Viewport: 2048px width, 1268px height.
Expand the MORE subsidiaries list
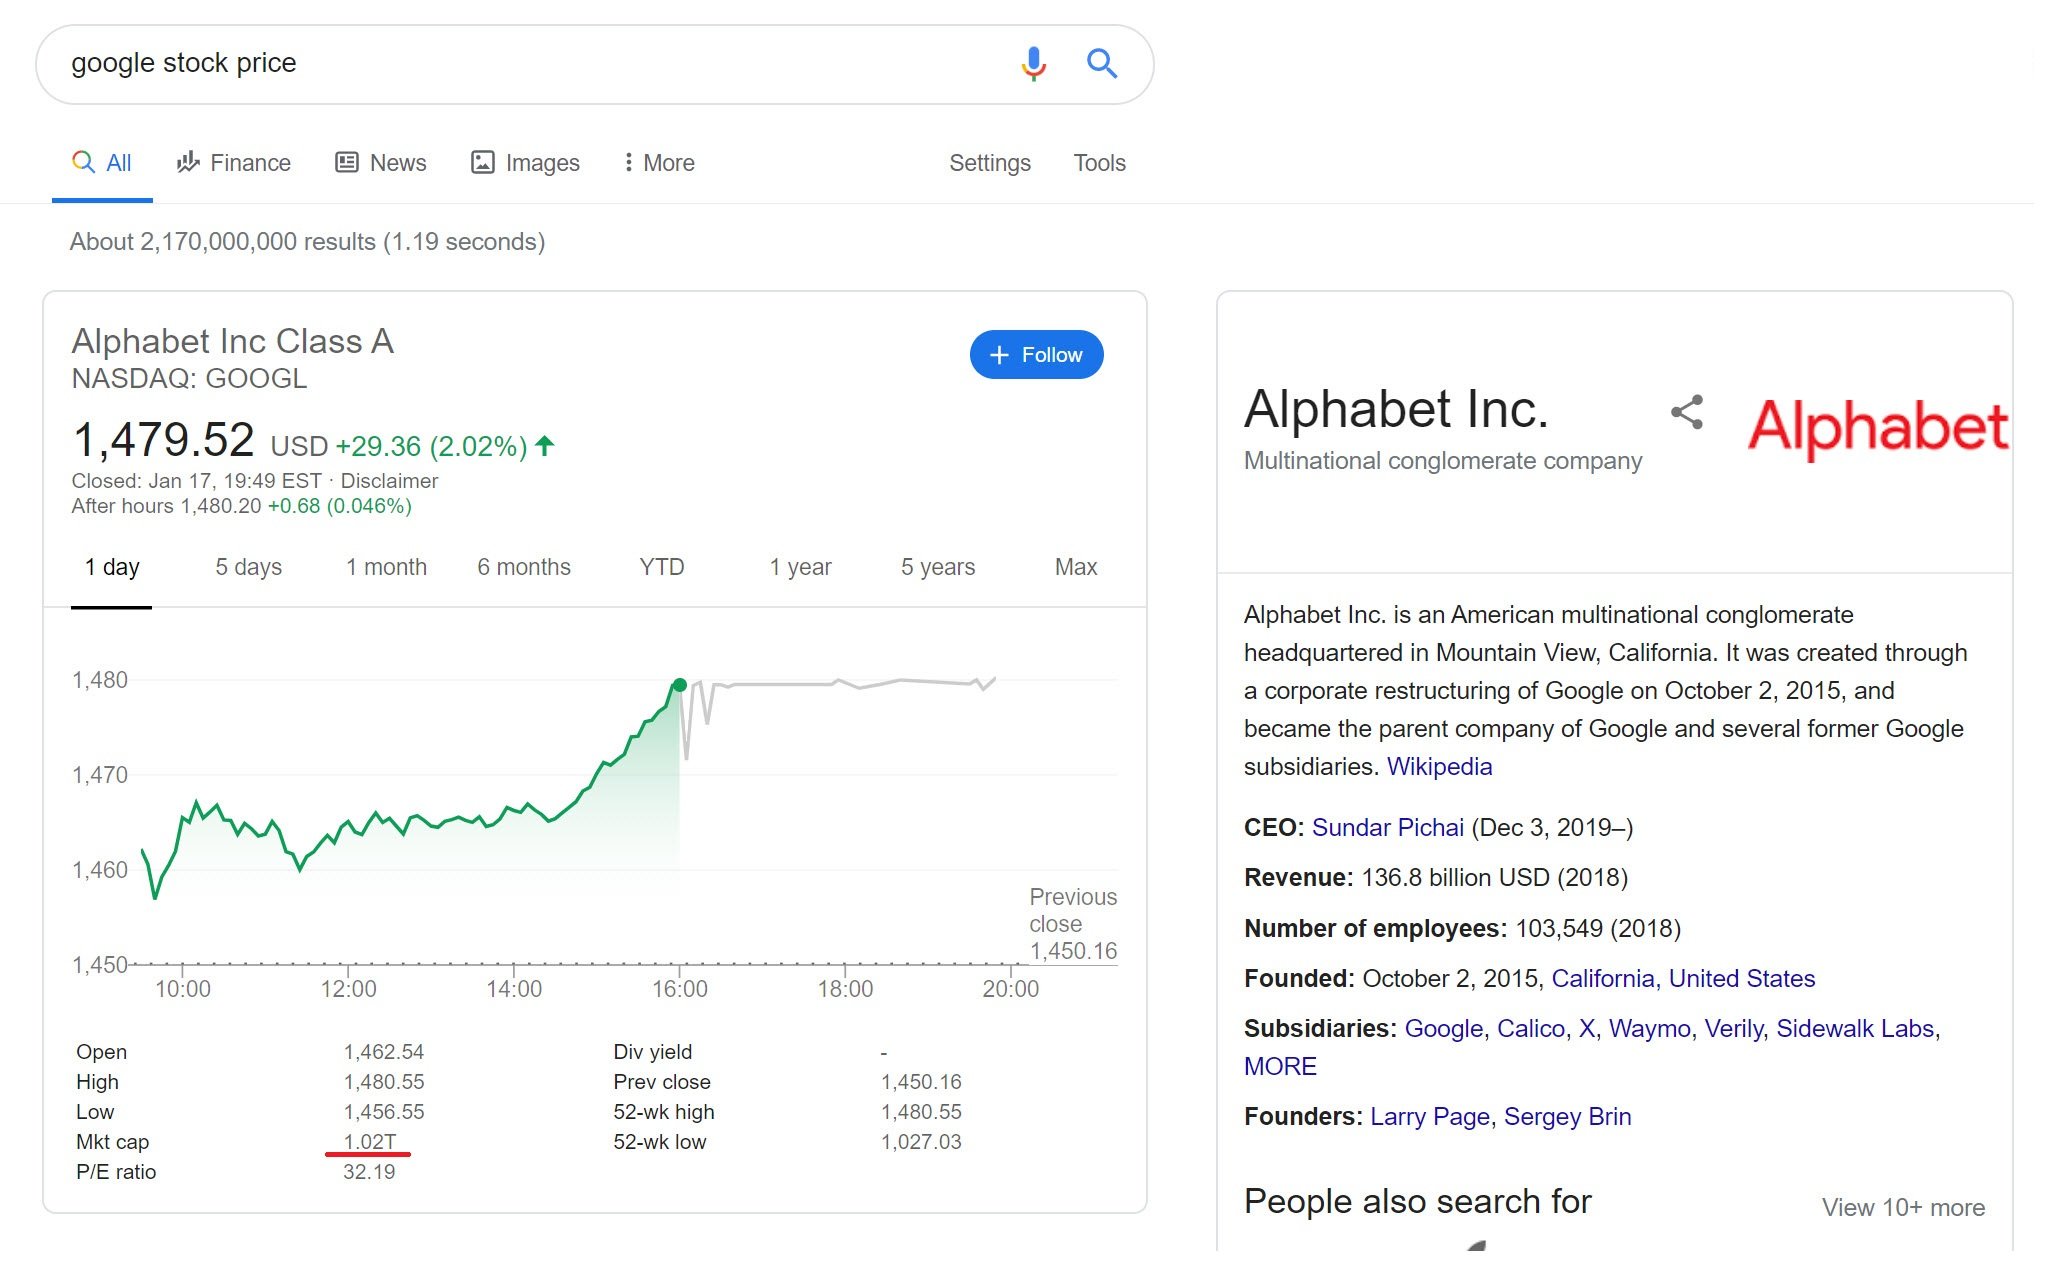(x=1280, y=1066)
